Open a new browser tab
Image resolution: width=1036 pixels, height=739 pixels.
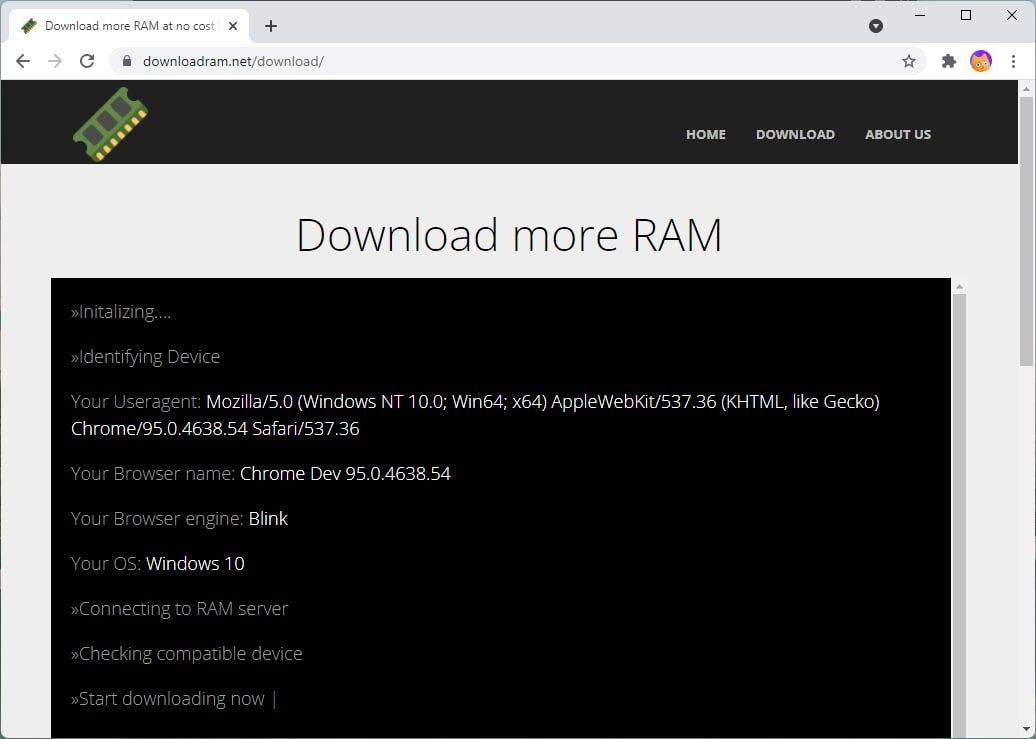tap(271, 26)
